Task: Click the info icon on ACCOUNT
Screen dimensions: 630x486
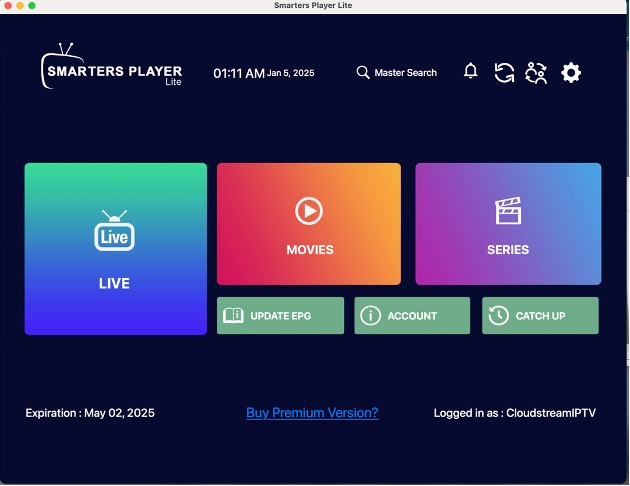Action: [x=370, y=315]
